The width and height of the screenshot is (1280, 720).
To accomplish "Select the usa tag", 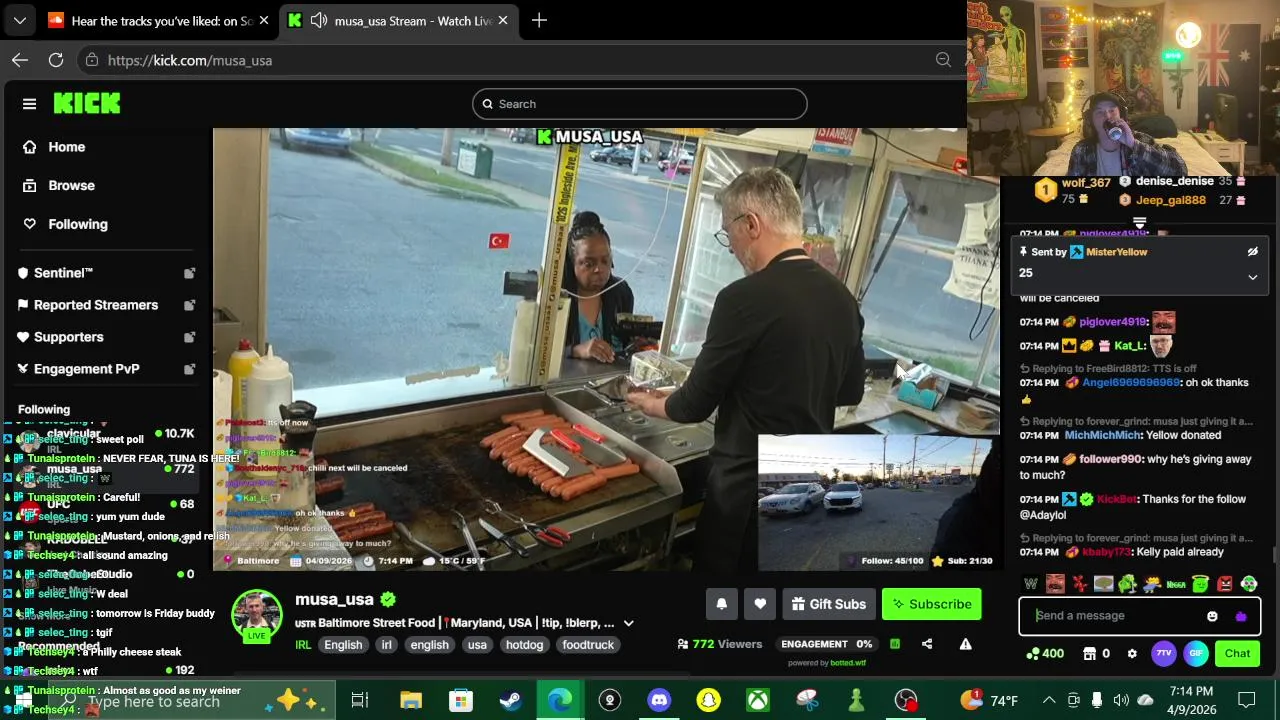I will pyautogui.click(x=477, y=645).
